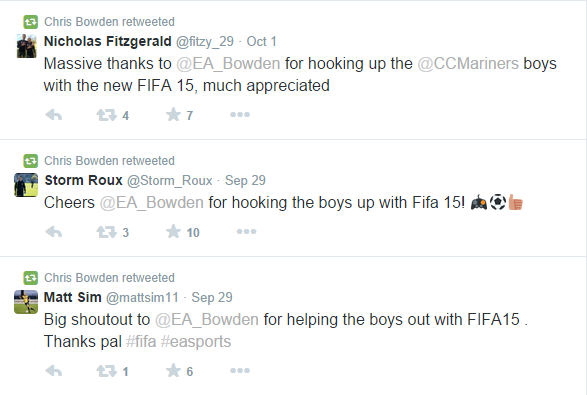Favorite Storm Roux's tweet with star
The image size is (587, 395).
[173, 232]
